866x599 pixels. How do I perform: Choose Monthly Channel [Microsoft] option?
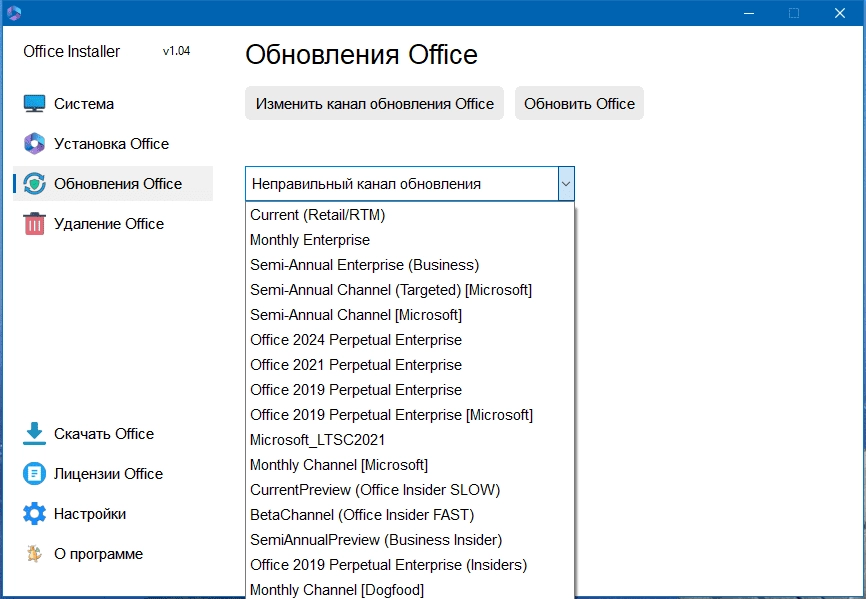coord(410,465)
